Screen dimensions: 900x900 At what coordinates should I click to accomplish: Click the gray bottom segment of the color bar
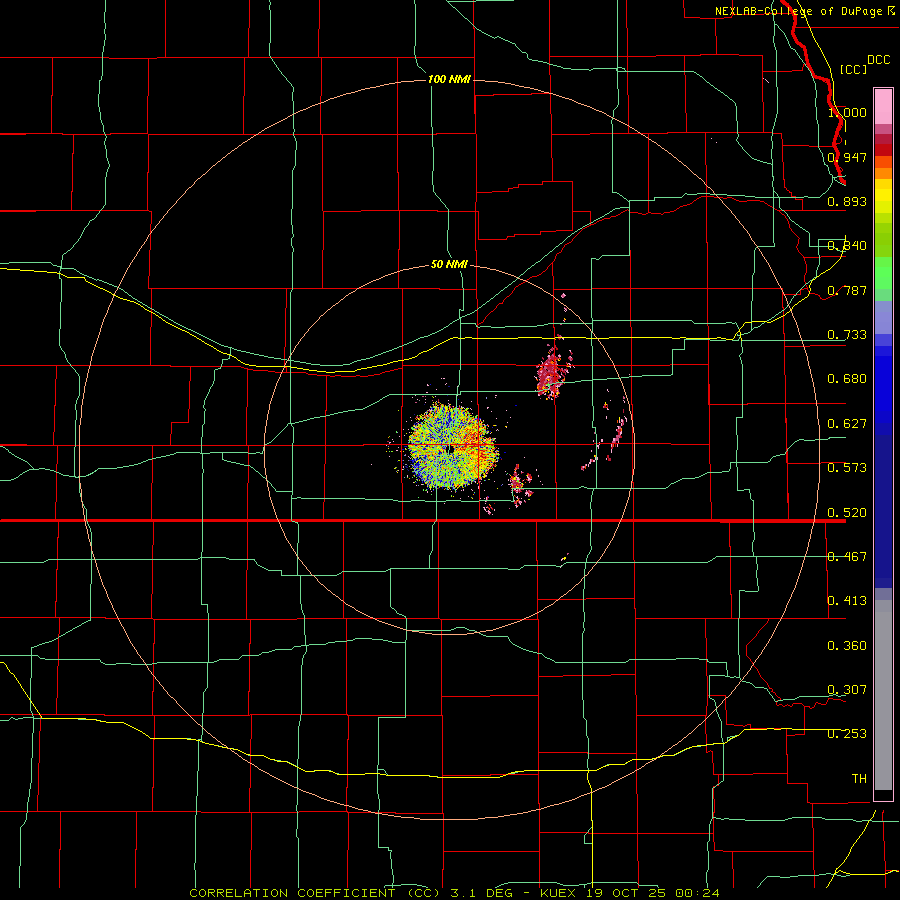pyautogui.click(x=883, y=695)
